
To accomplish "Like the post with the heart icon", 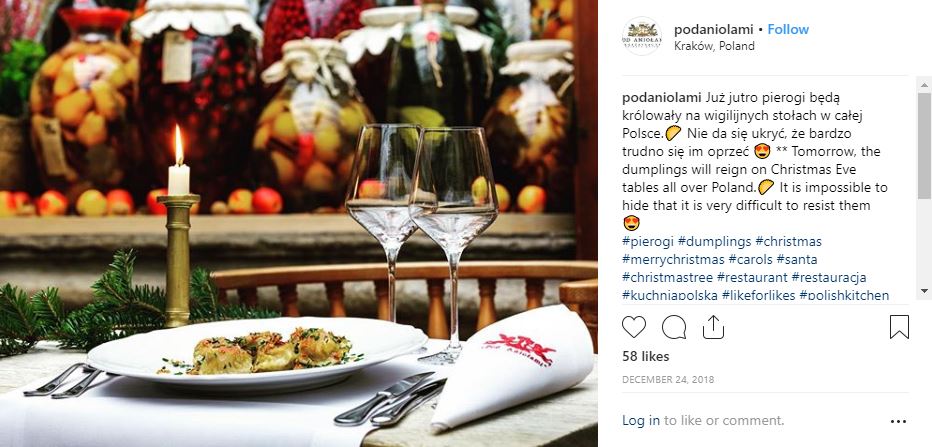I will point(634,327).
